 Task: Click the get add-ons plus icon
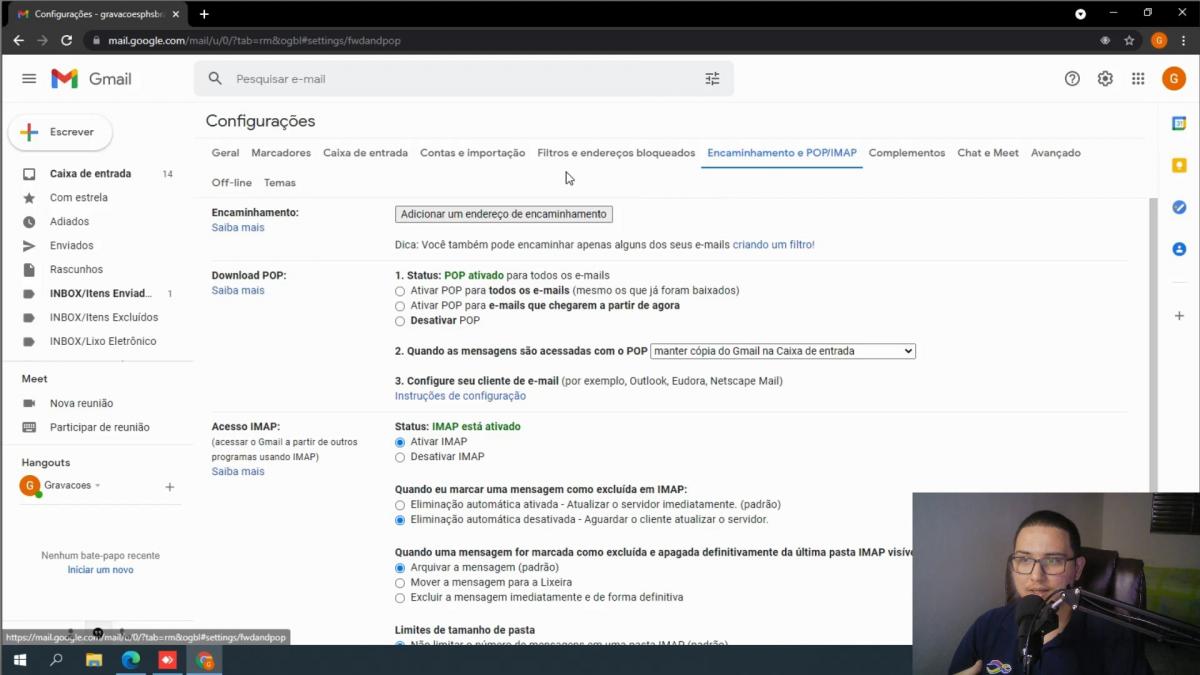(x=1179, y=316)
